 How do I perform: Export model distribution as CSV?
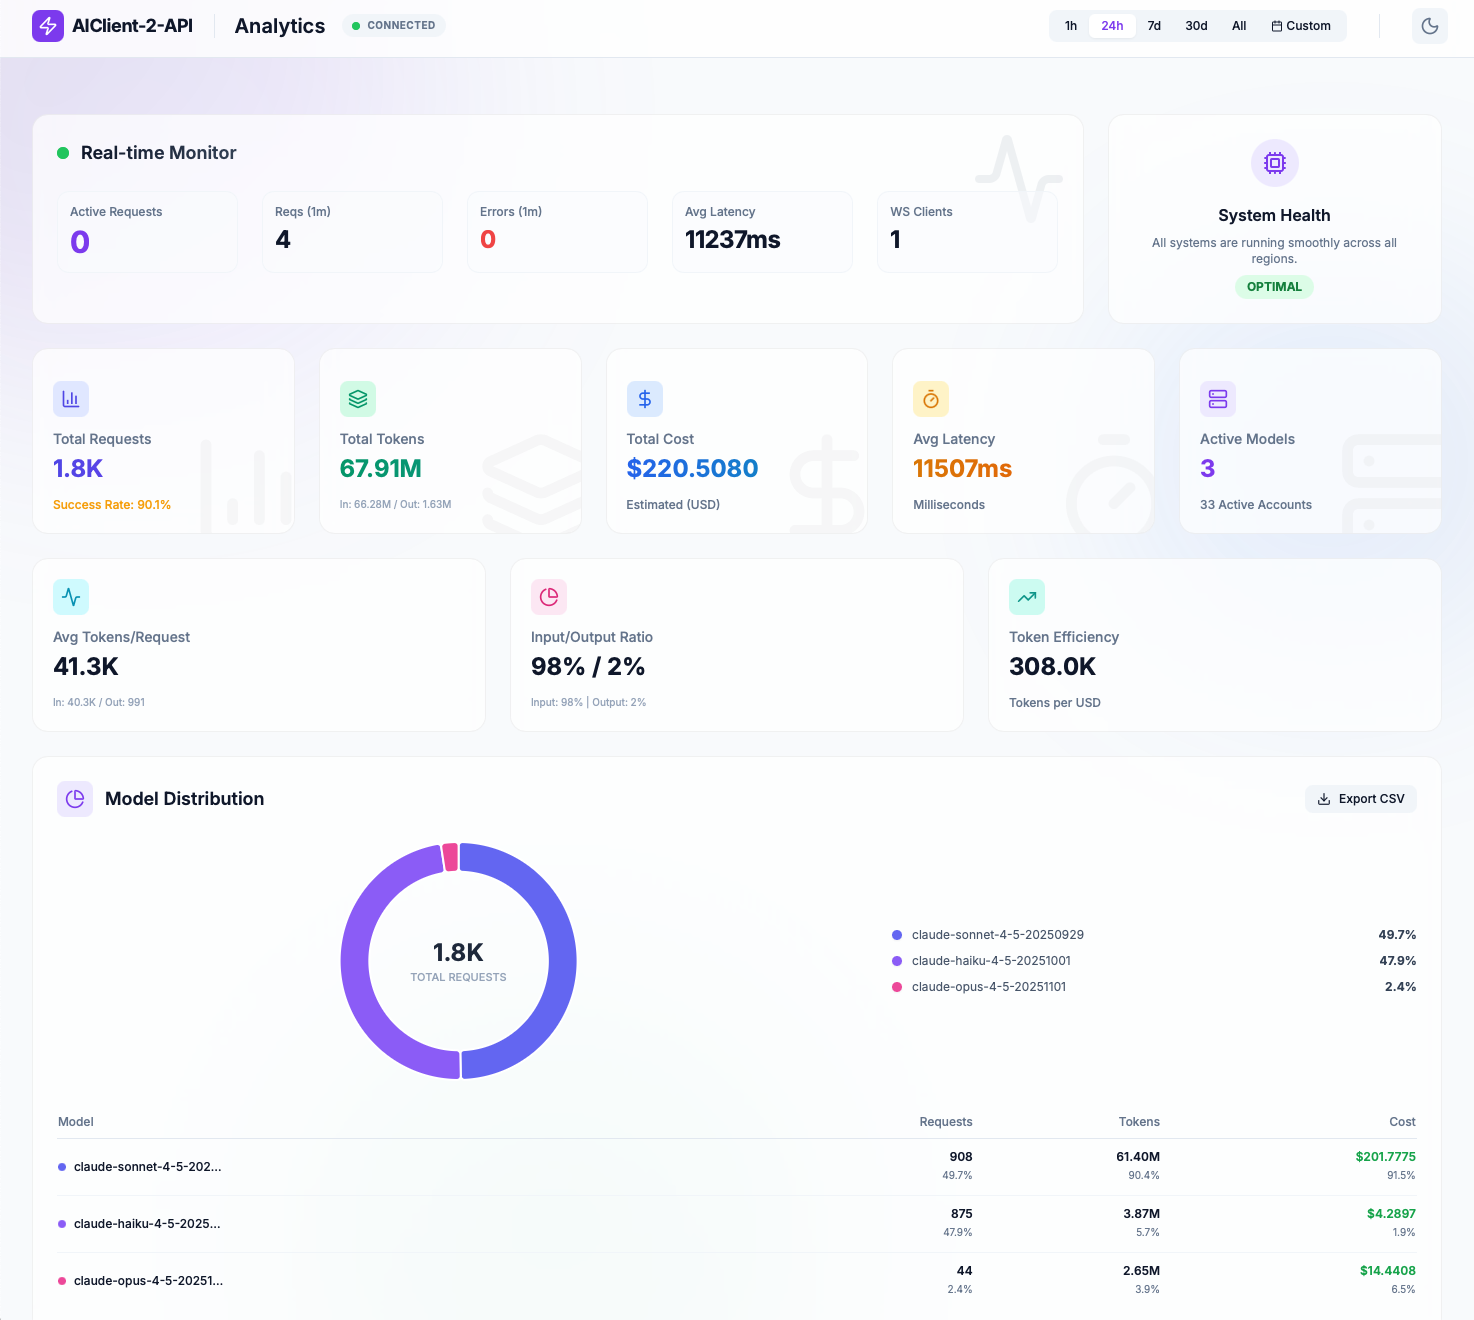(x=1360, y=799)
